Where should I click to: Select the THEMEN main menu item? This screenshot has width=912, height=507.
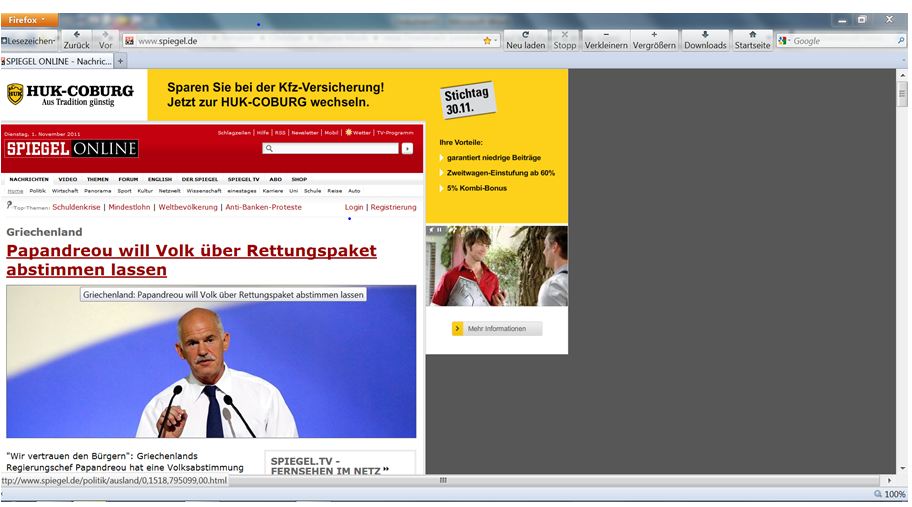98,179
